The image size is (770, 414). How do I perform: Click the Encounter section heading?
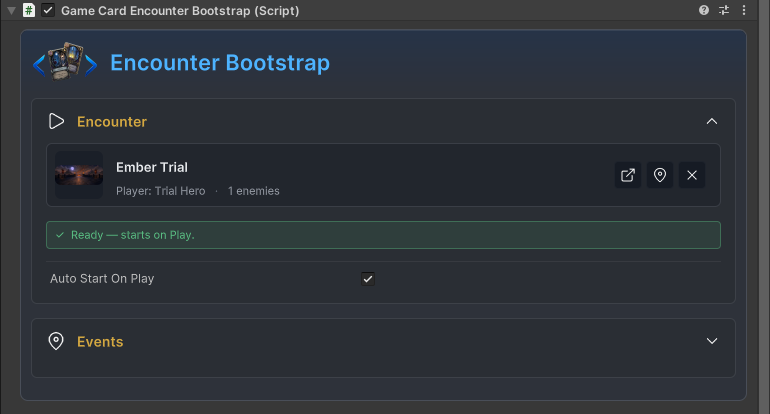pos(112,122)
